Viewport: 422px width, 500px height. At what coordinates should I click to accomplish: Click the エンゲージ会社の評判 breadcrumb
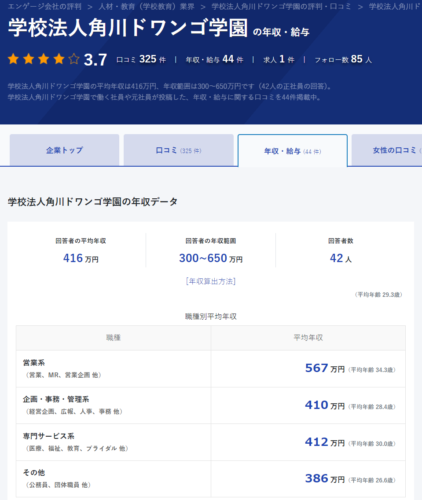coord(44,6)
